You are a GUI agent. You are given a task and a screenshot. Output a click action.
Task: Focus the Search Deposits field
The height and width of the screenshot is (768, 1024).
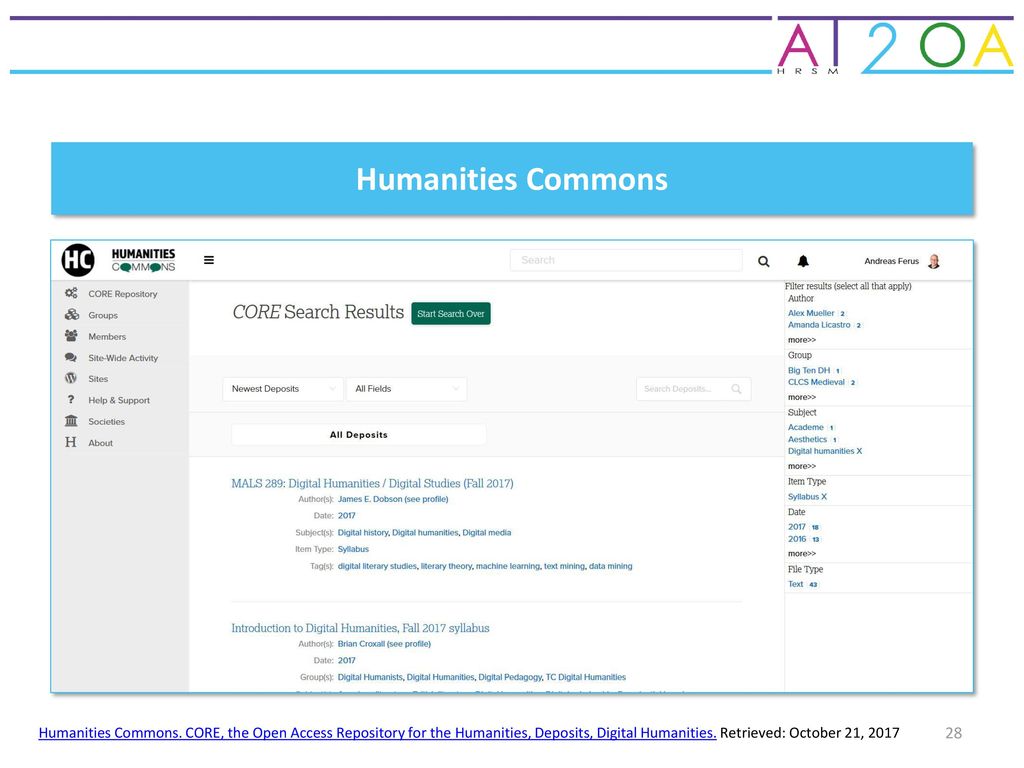click(694, 389)
